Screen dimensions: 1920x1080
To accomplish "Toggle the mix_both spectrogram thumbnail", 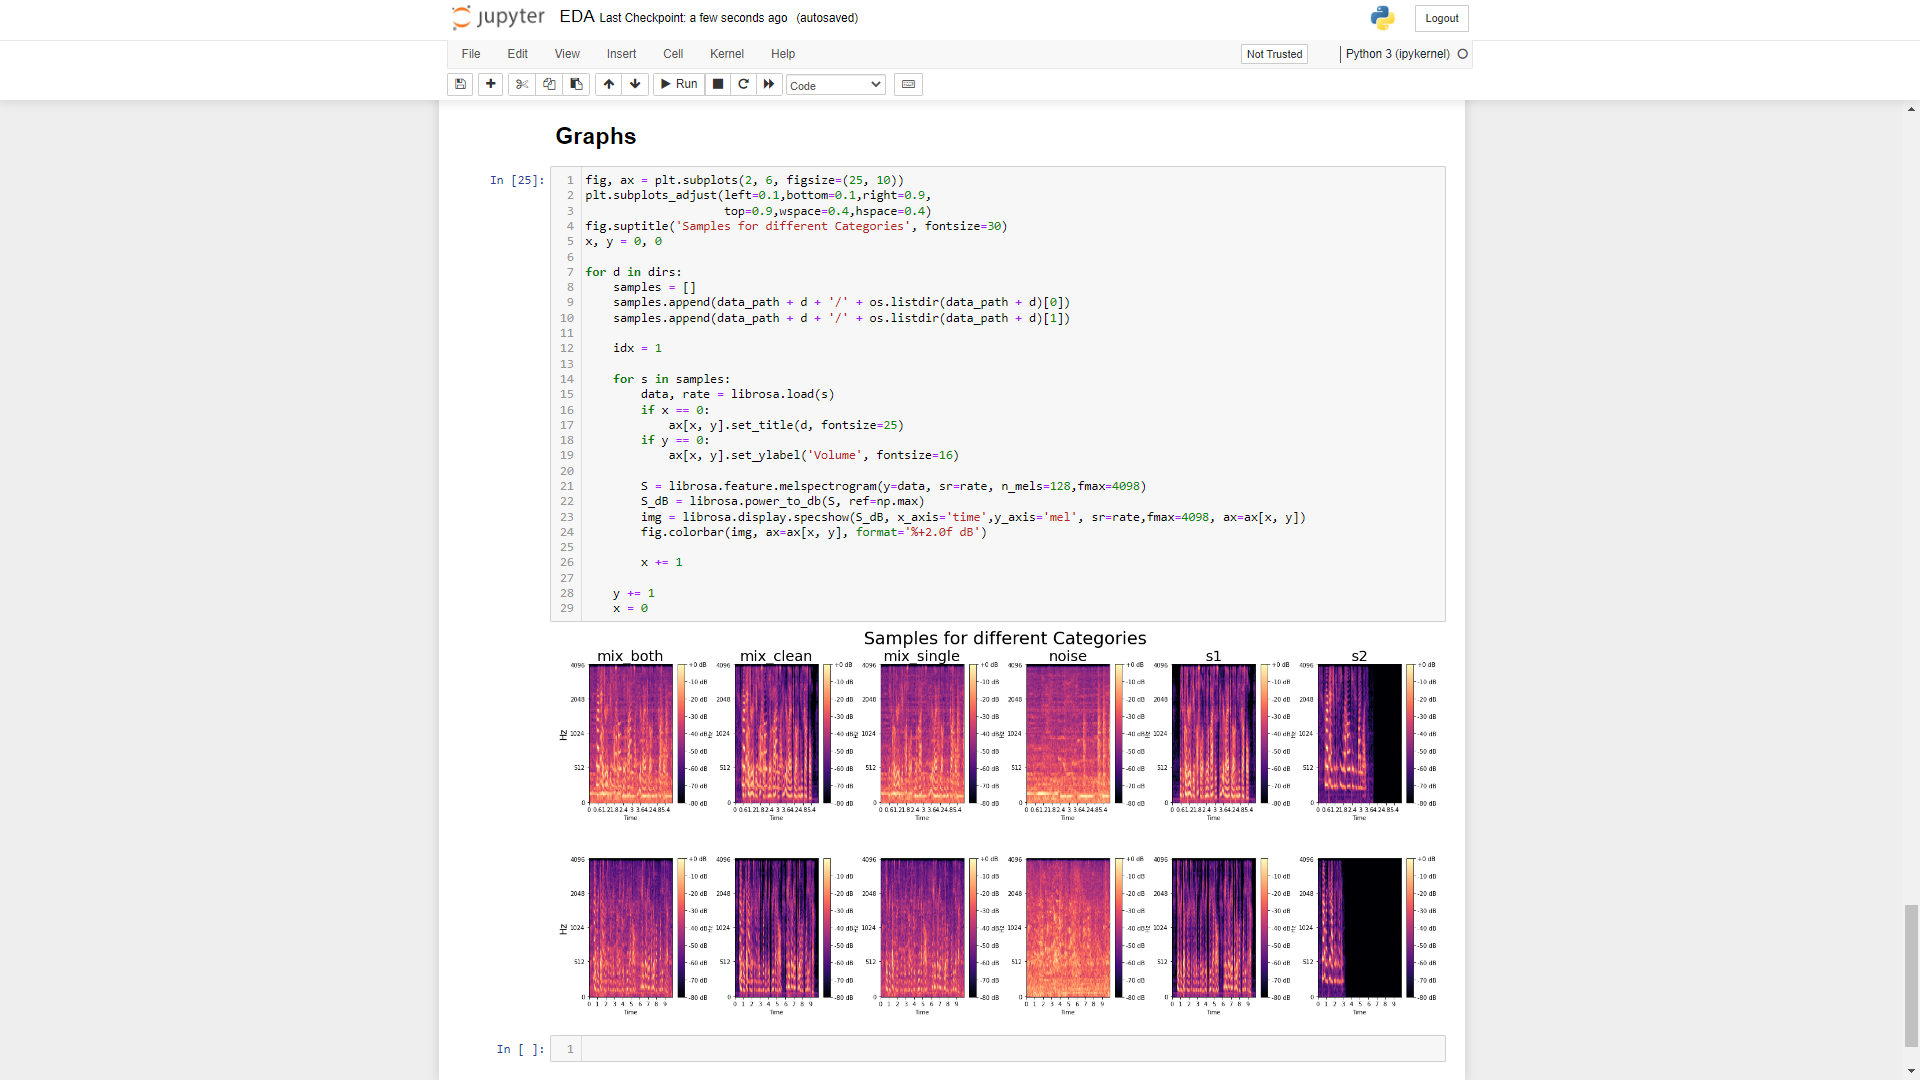I will [630, 733].
